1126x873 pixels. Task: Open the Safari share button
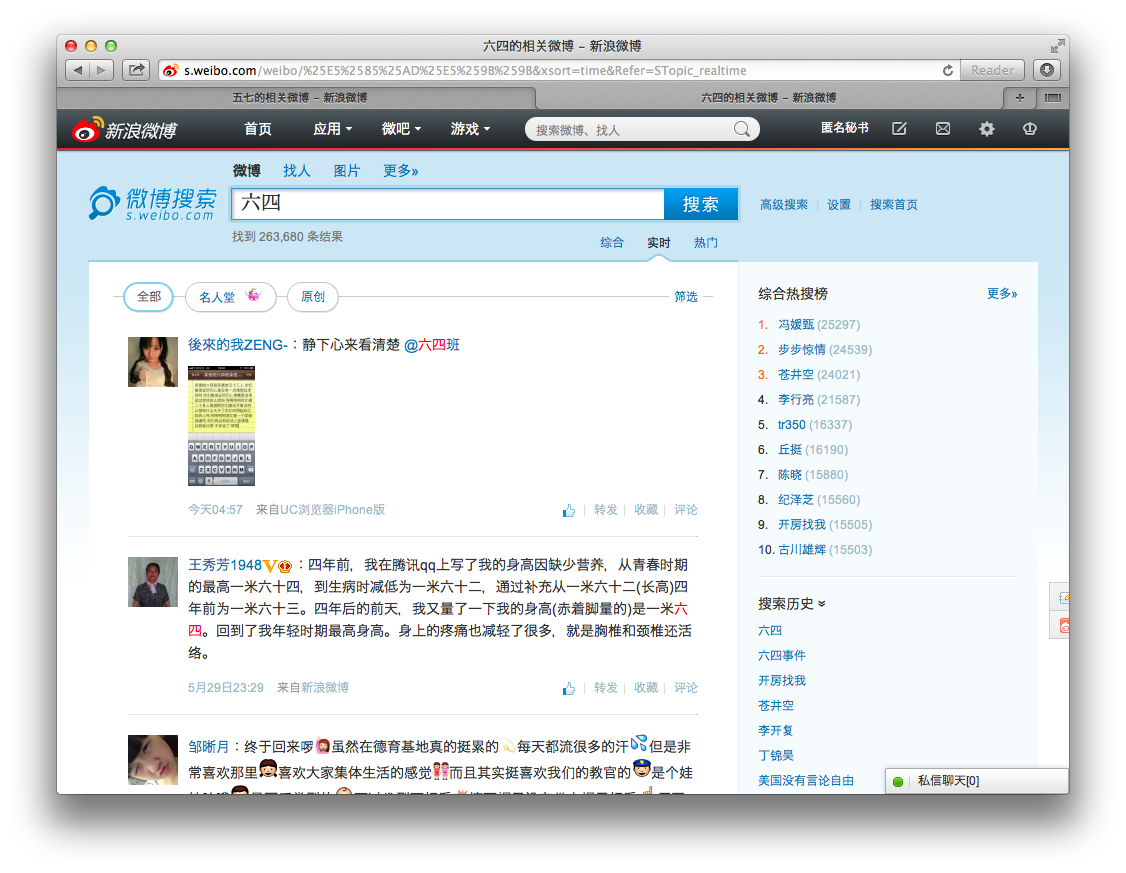tap(136, 70)
